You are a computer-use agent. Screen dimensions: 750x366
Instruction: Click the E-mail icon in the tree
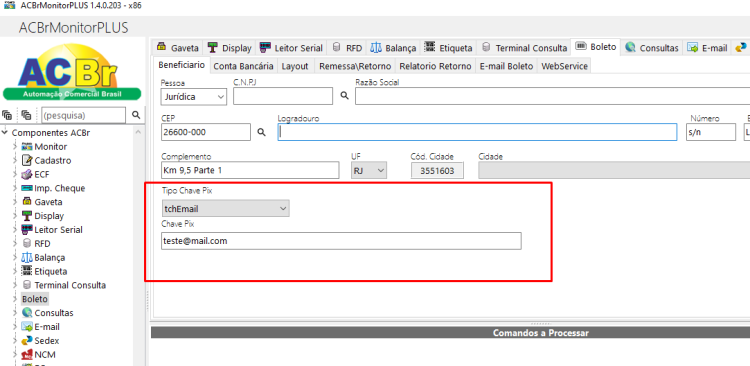(x=27, y=327)
